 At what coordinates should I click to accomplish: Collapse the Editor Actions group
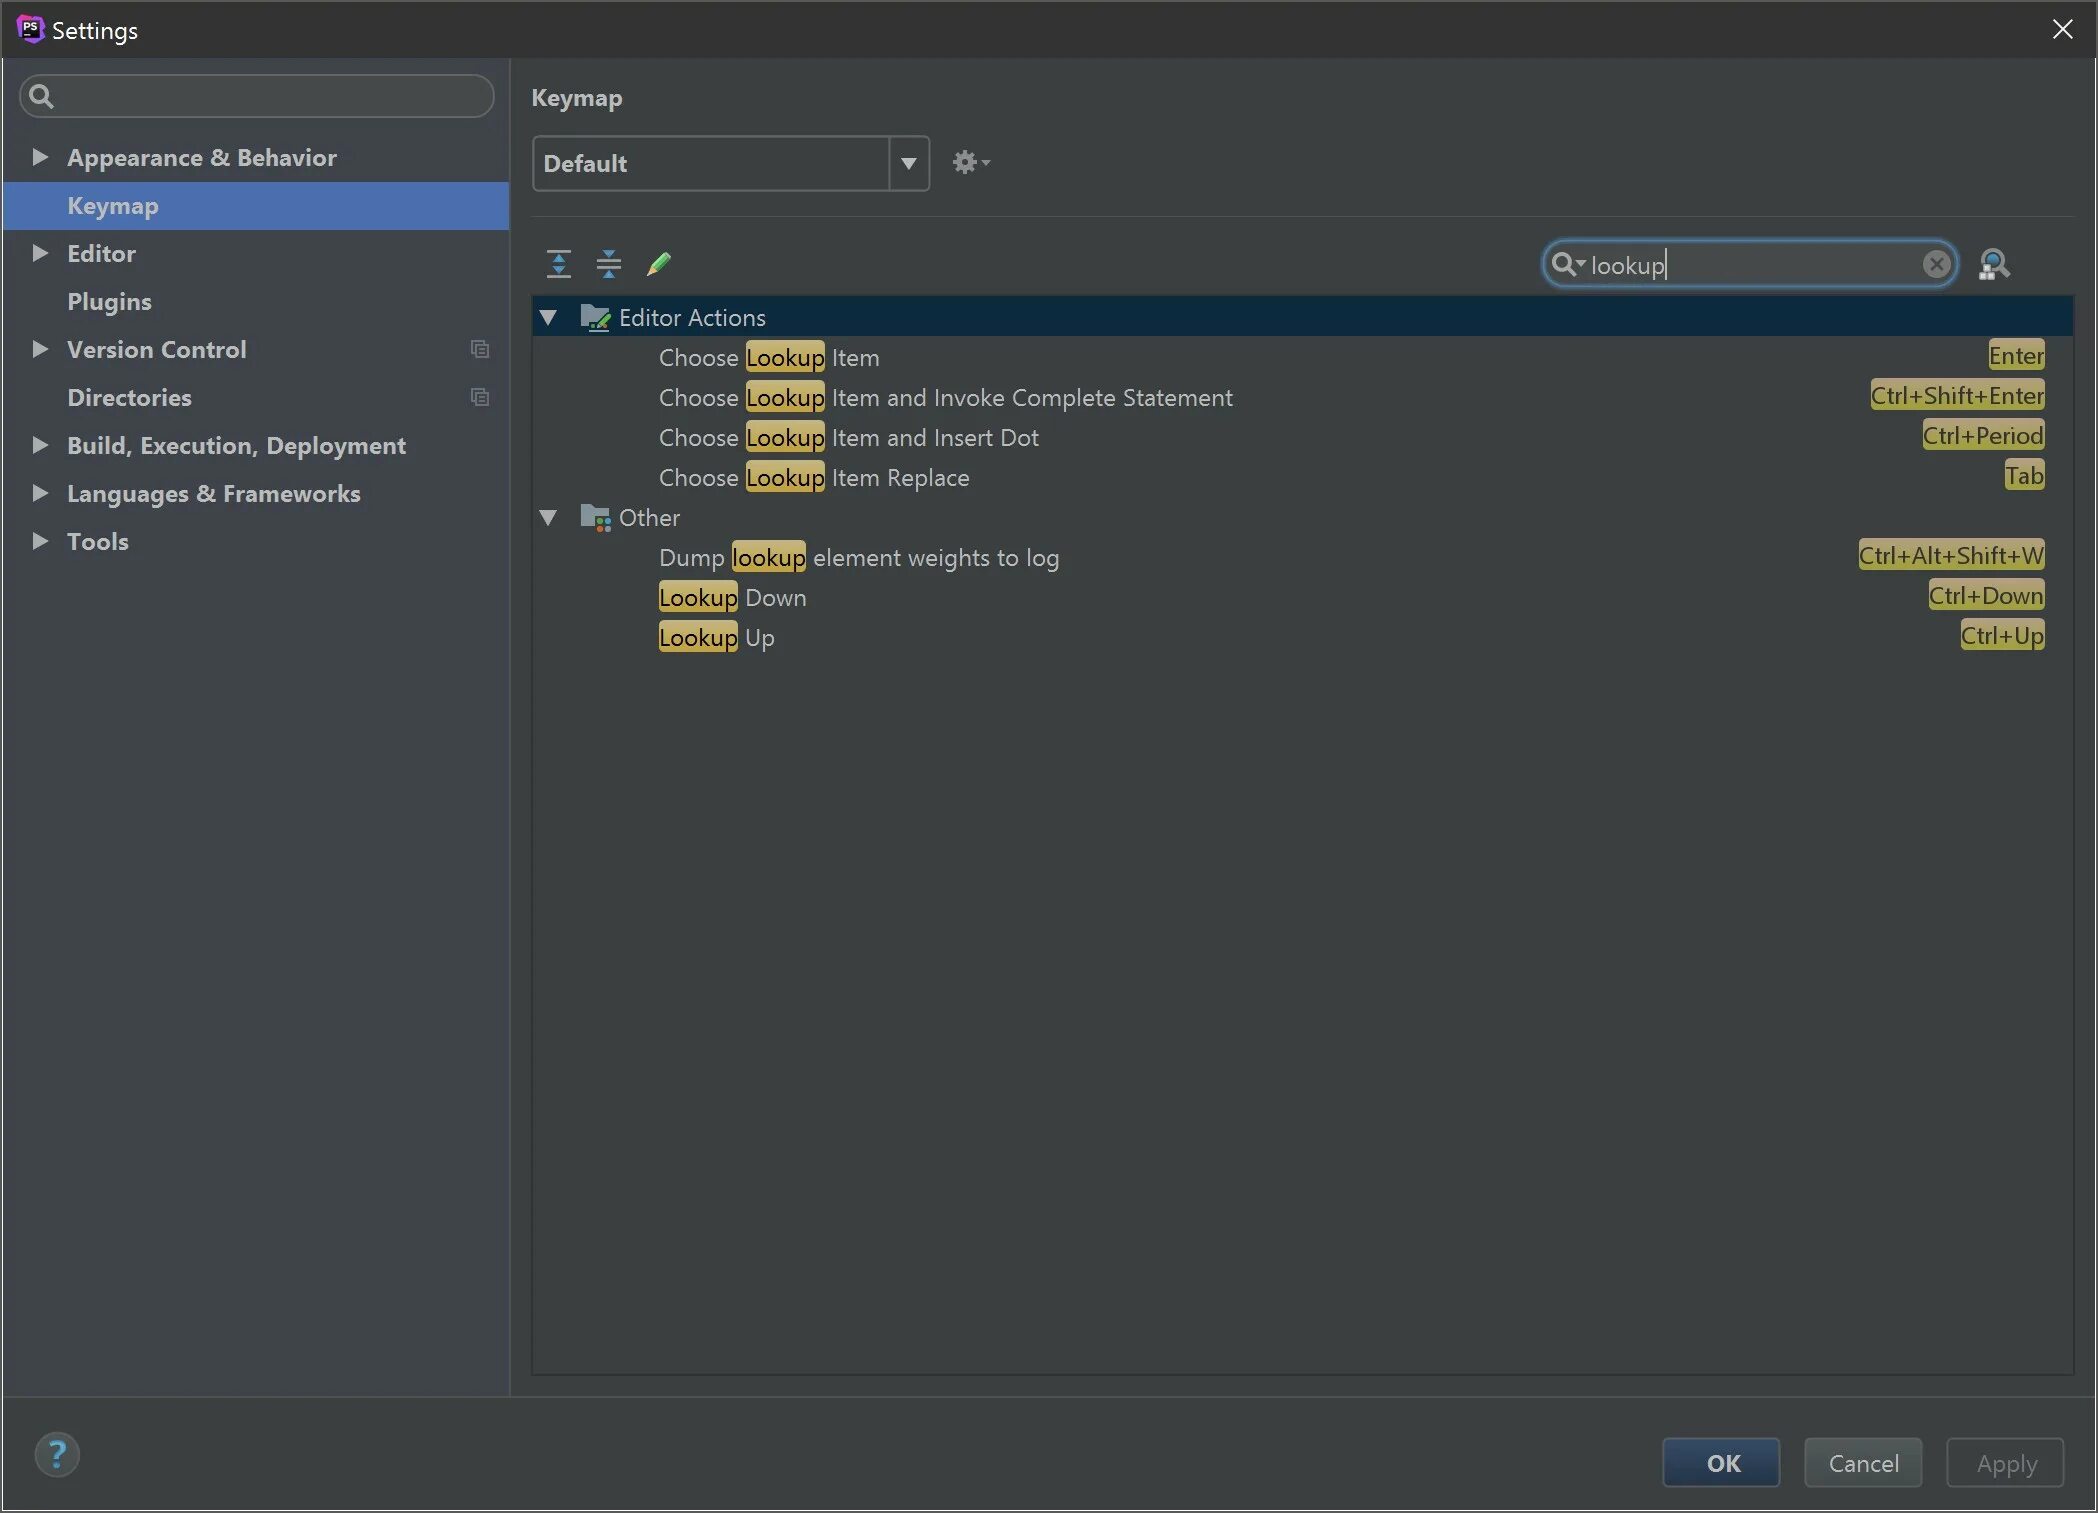(x=548, y=318)
